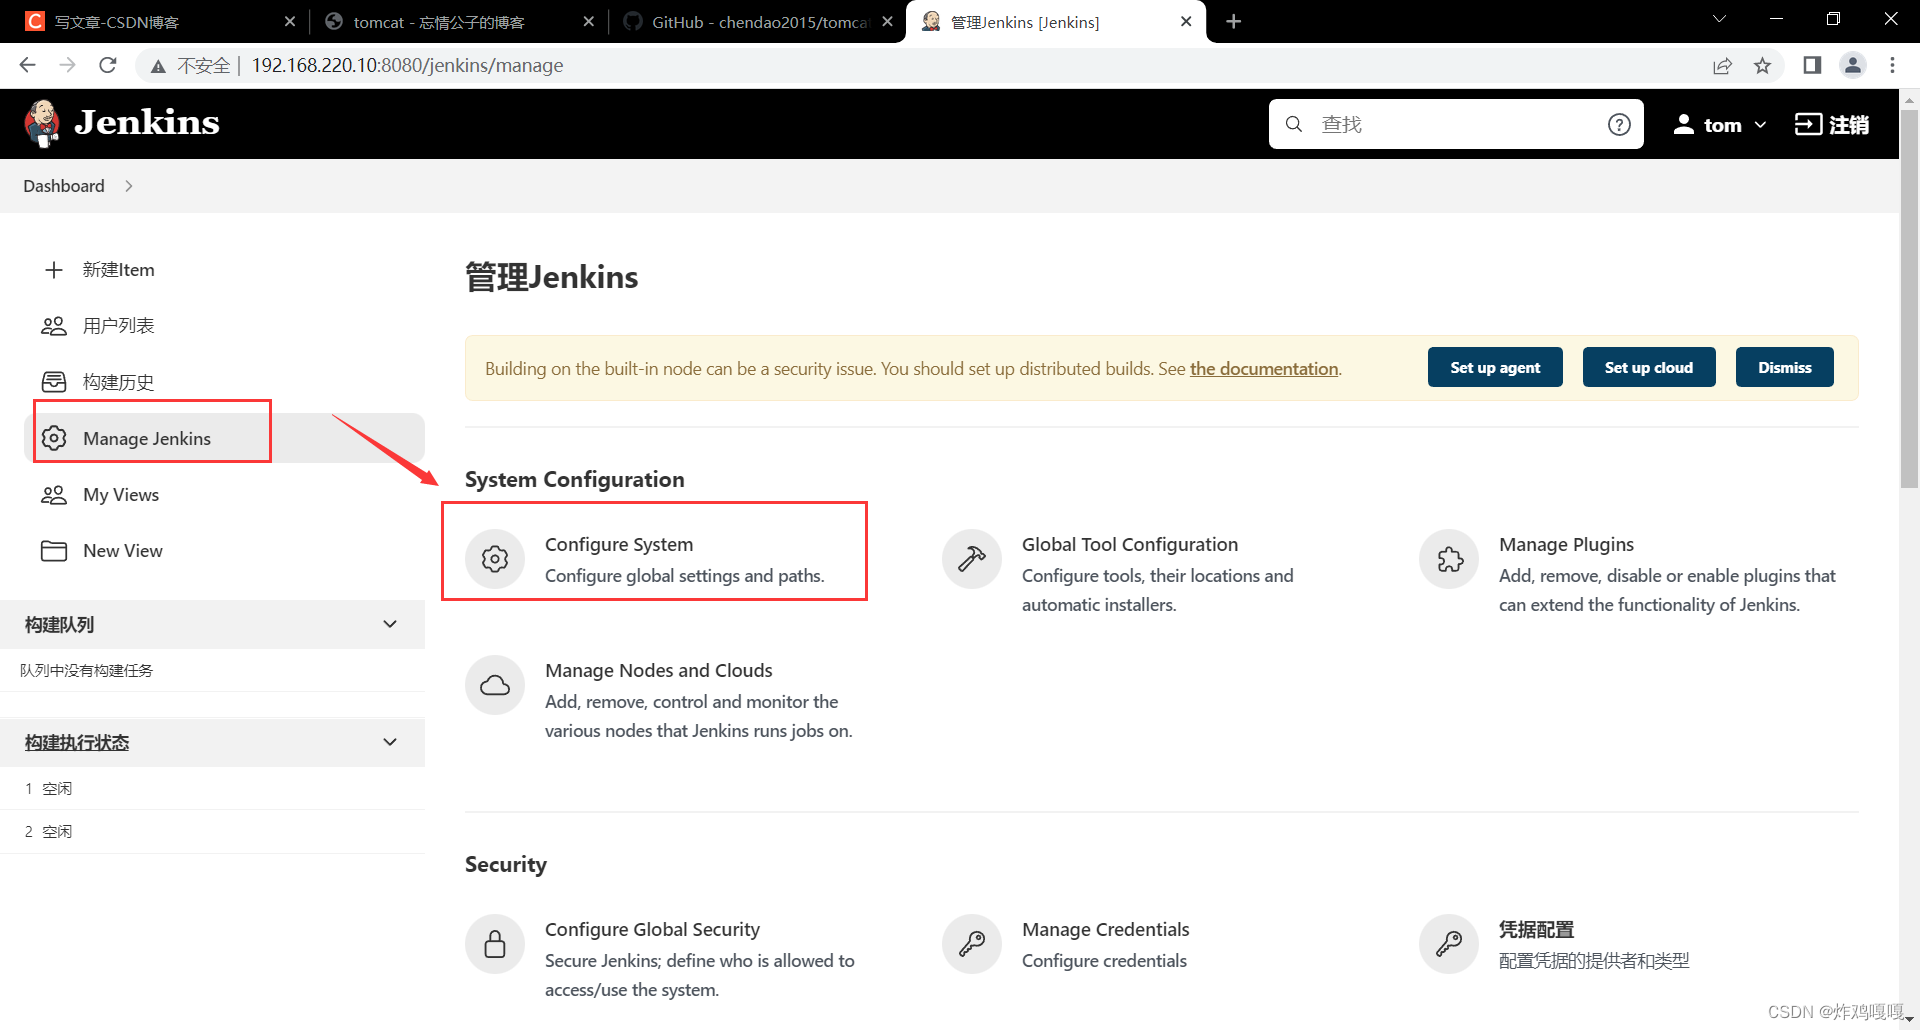
Task: Click the Configure System gear icon
Action: [495, 559]
